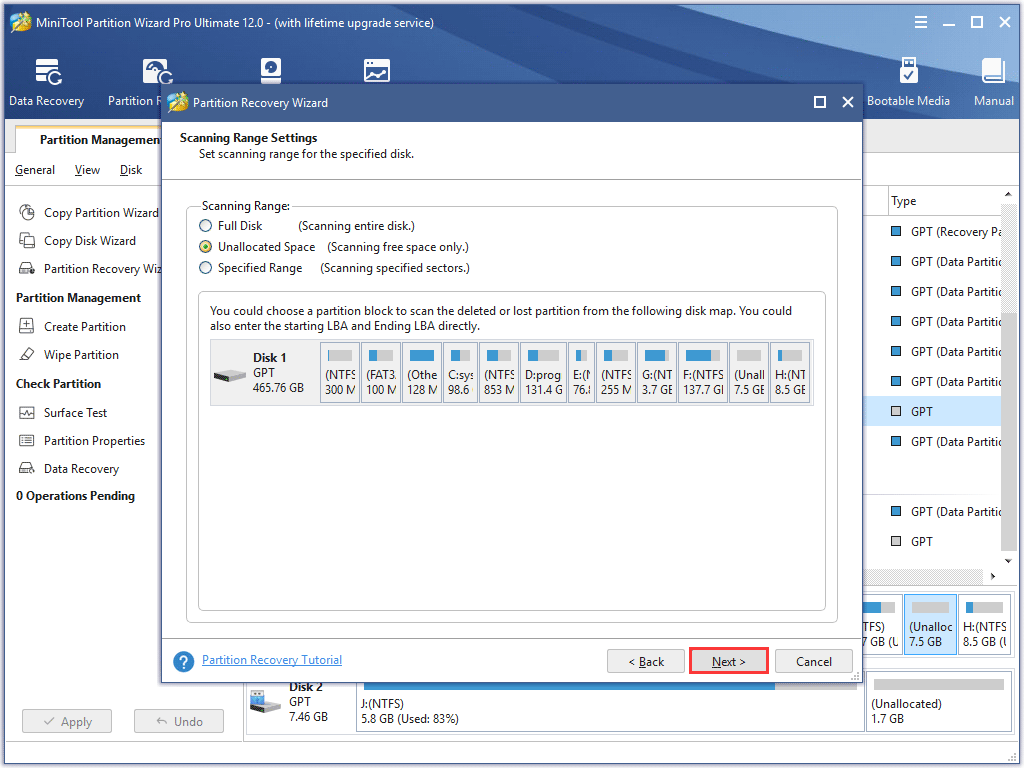The image size is (1024, 768).
Task: Click the Undo button in main window
Action: point(179,721)
